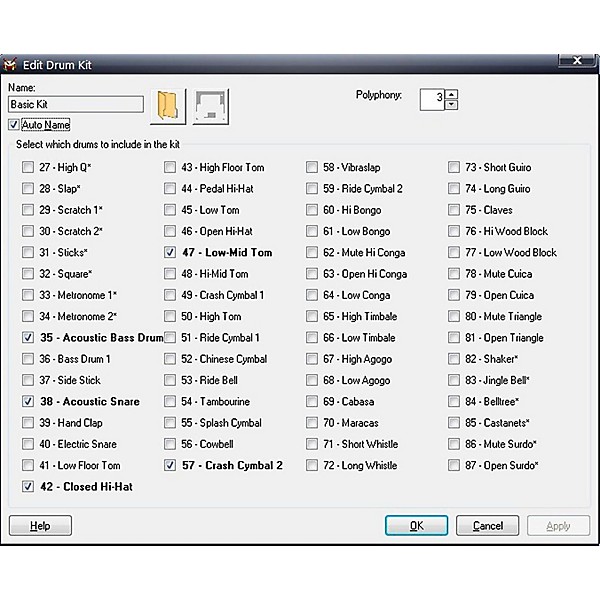The image size is (600, 600).
Task: Click the 79 - Open Cuica label
Action: click(499, 295)
